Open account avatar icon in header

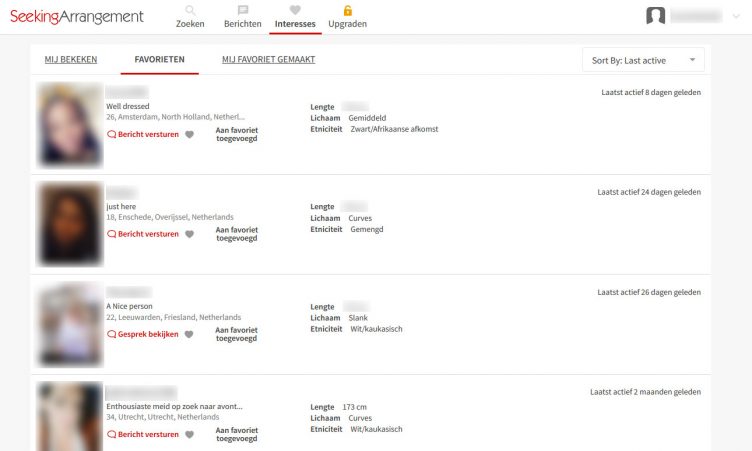656,16
